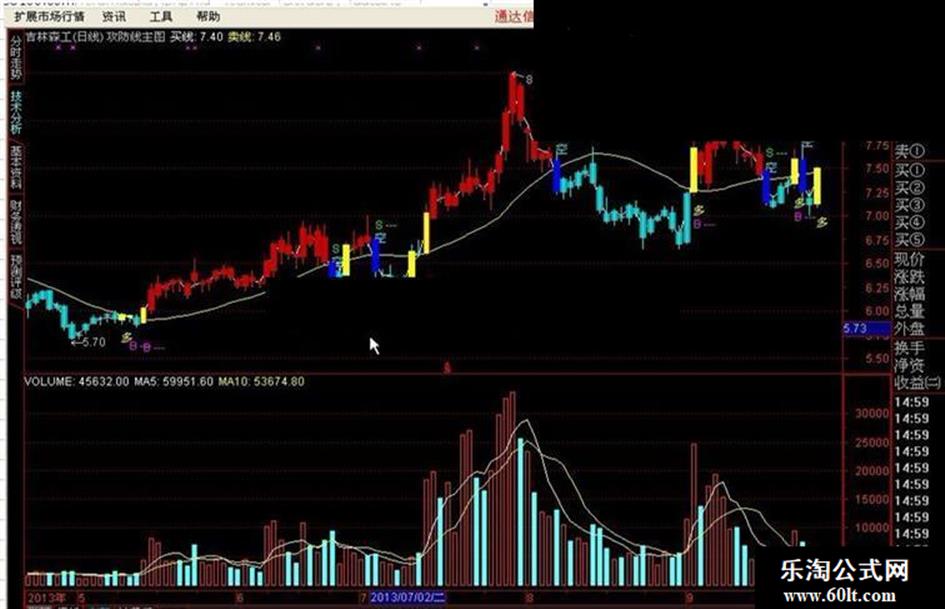Click the 买④ quote row
Screen dimensions: 945x609
point(909,223)
